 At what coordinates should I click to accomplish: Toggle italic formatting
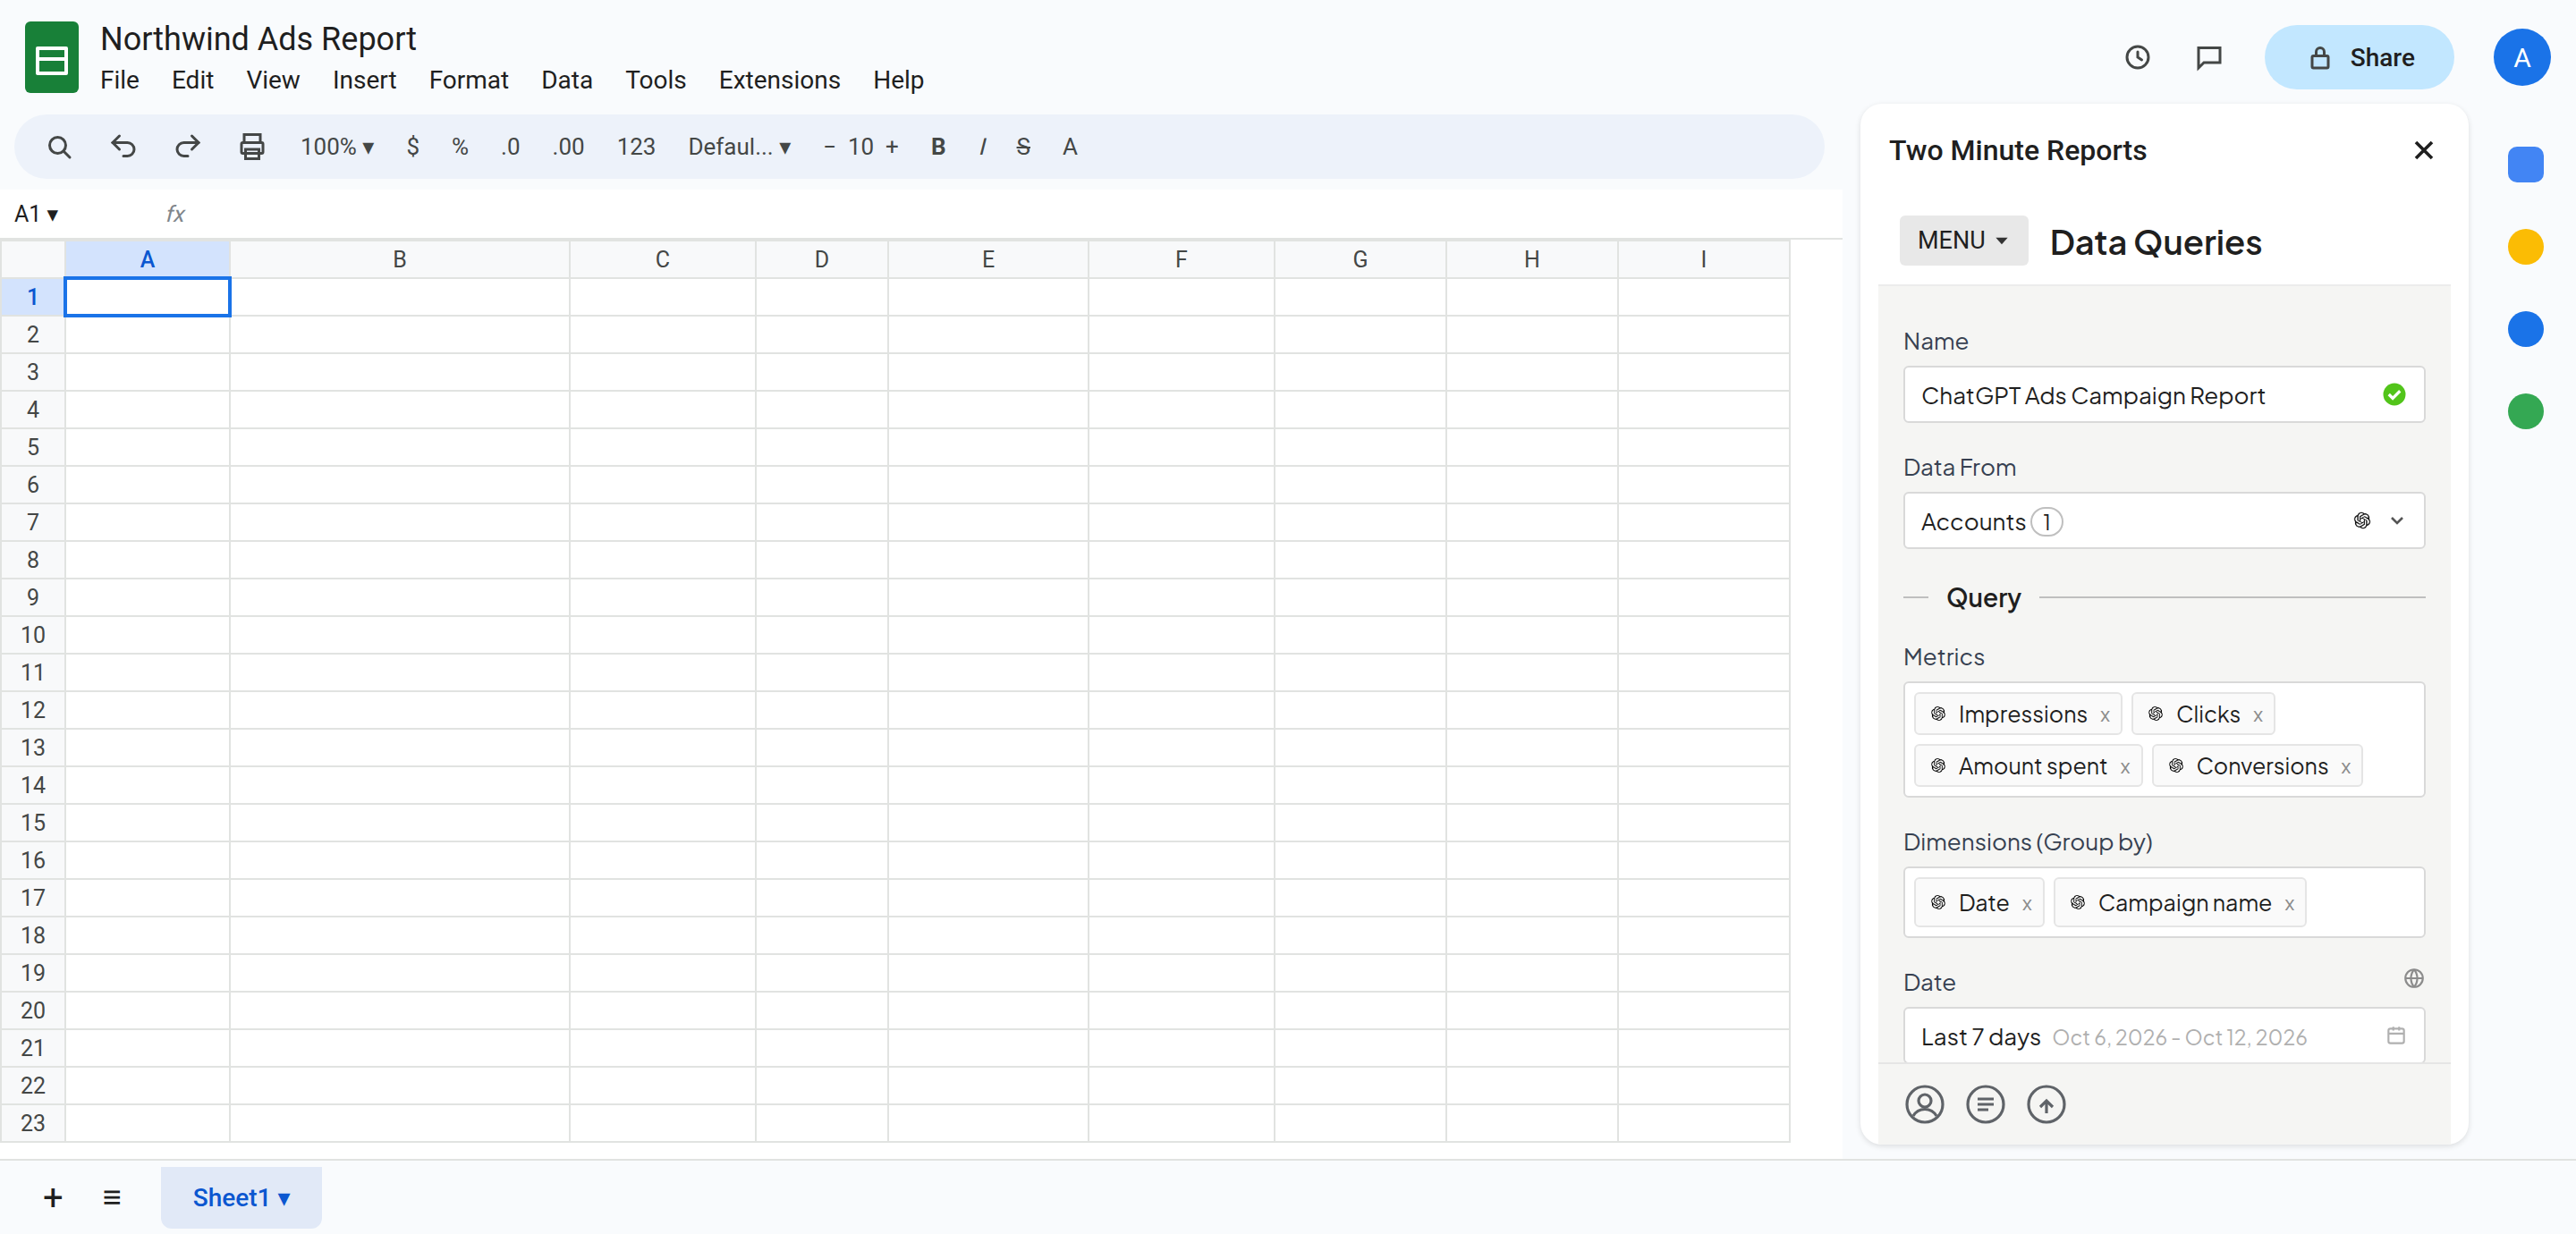click(983, 147)
